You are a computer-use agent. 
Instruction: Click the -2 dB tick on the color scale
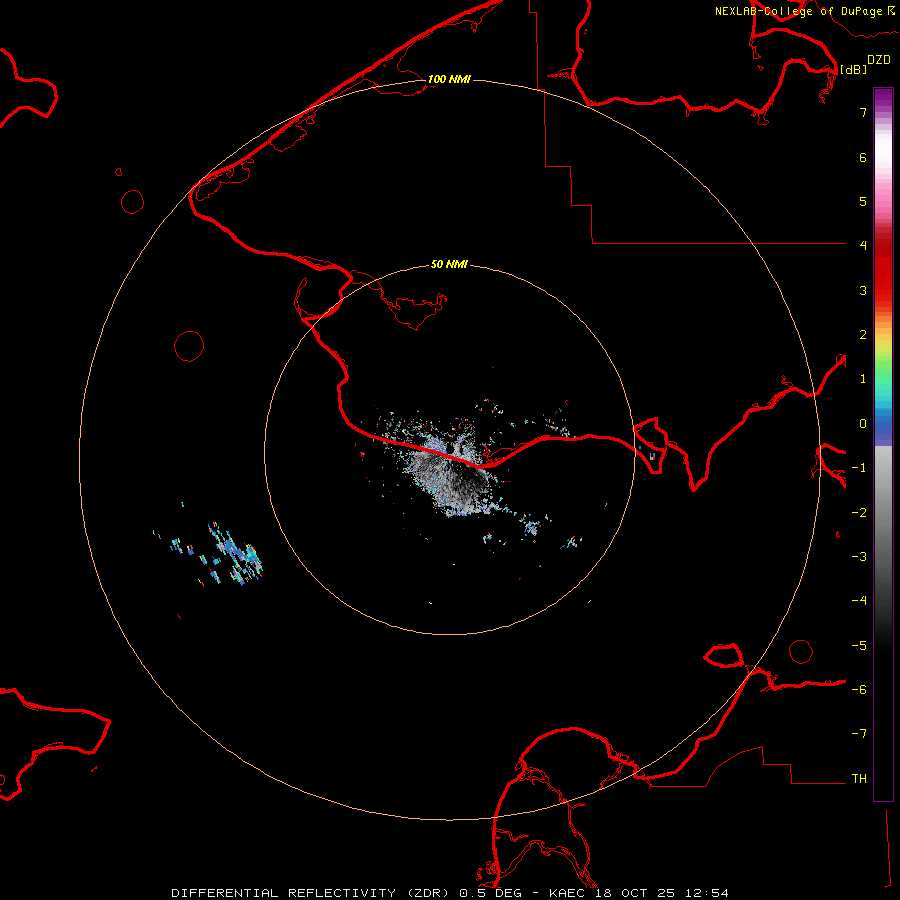tap(859, 513)
